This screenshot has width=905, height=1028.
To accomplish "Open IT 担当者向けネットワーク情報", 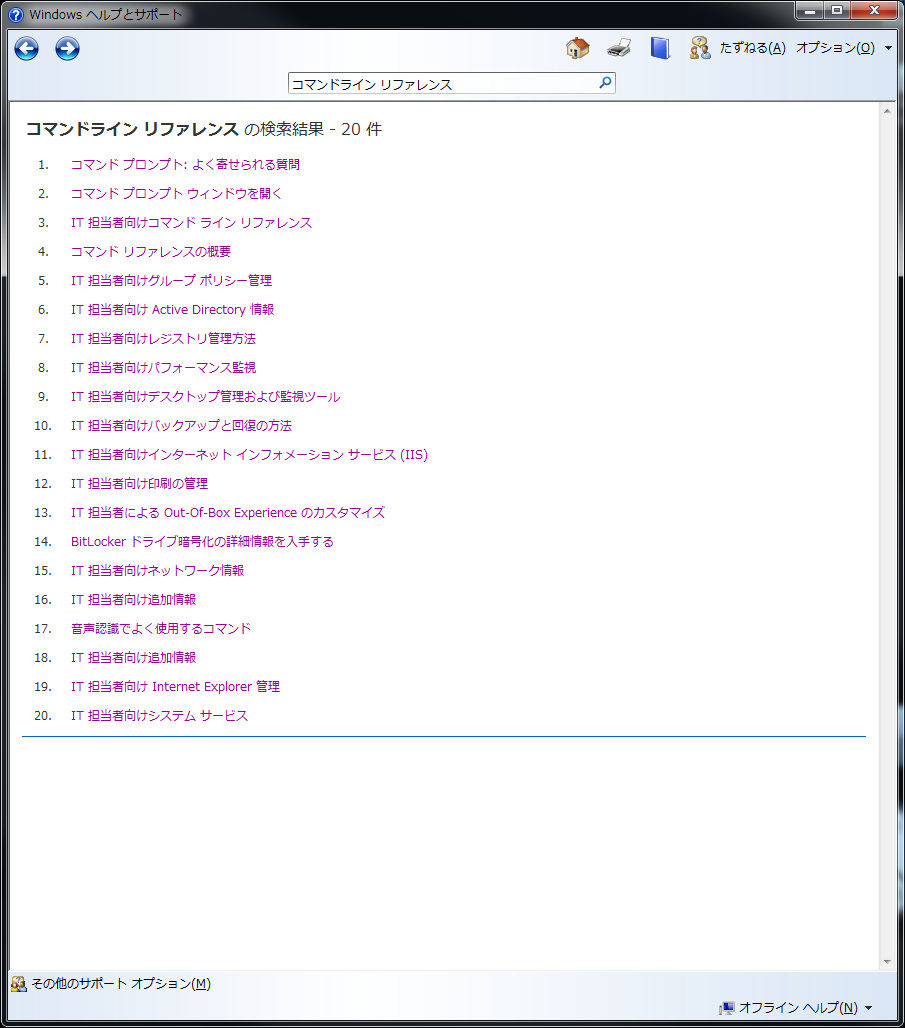I will click(x=157, y=570).
